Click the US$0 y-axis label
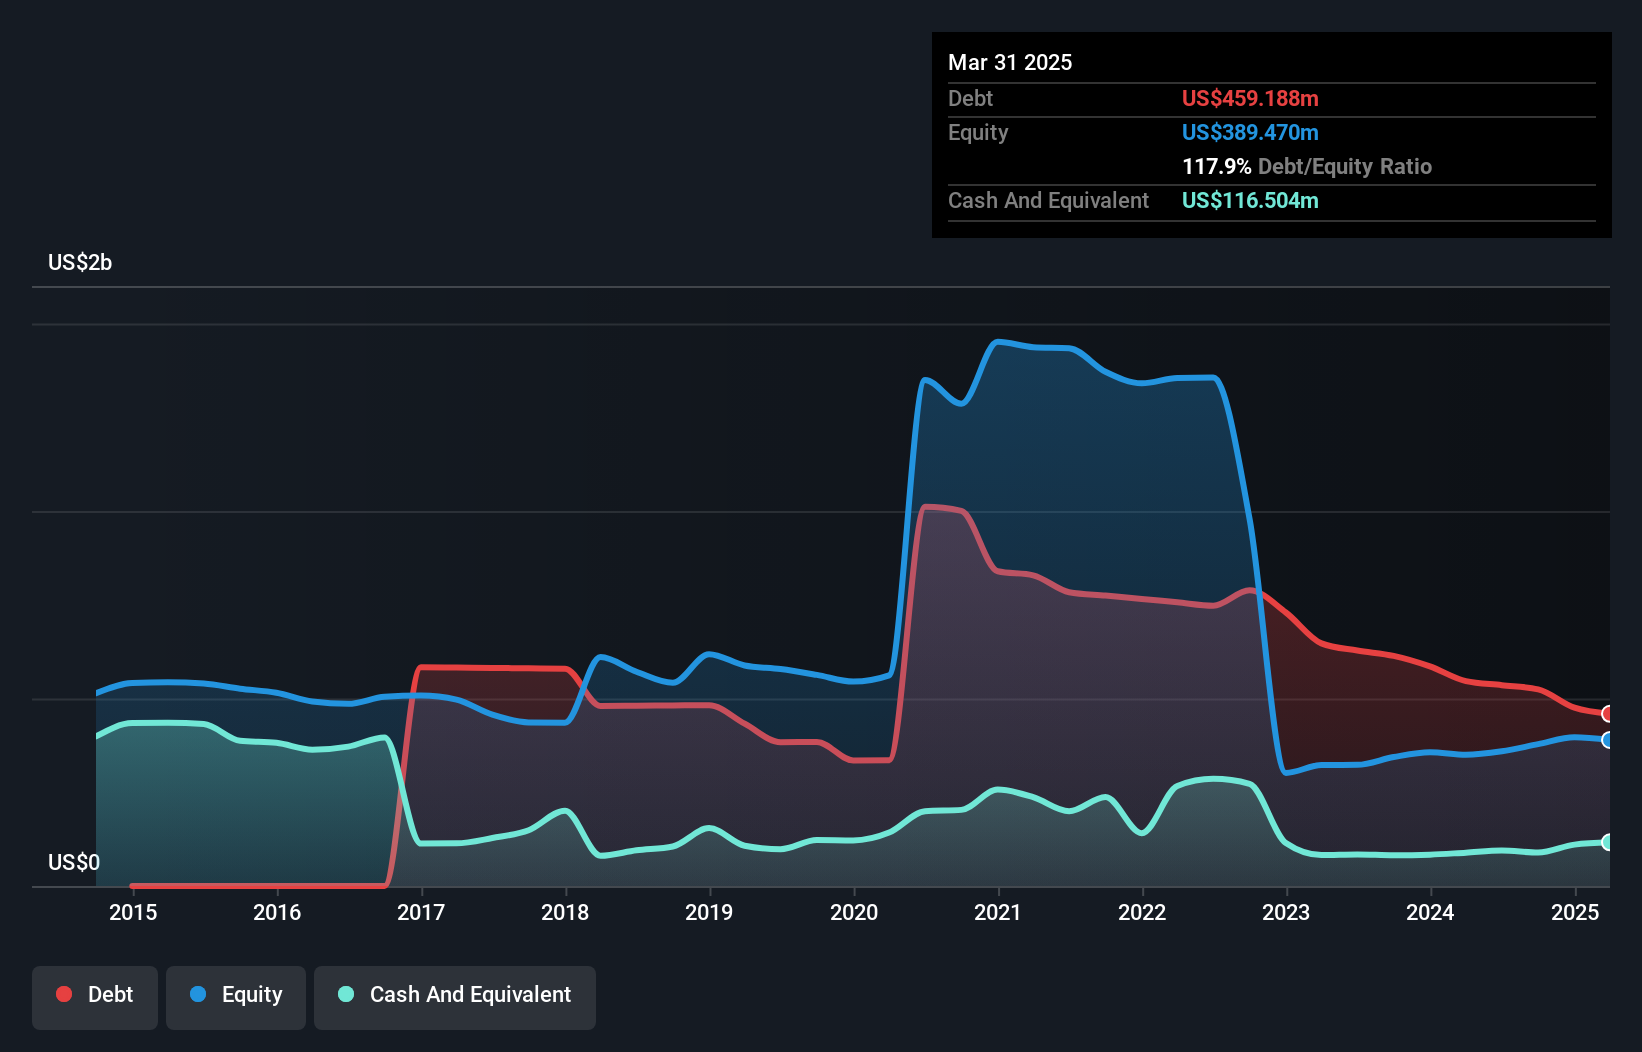The image size is (1642, 1052). tap(74, 862)
